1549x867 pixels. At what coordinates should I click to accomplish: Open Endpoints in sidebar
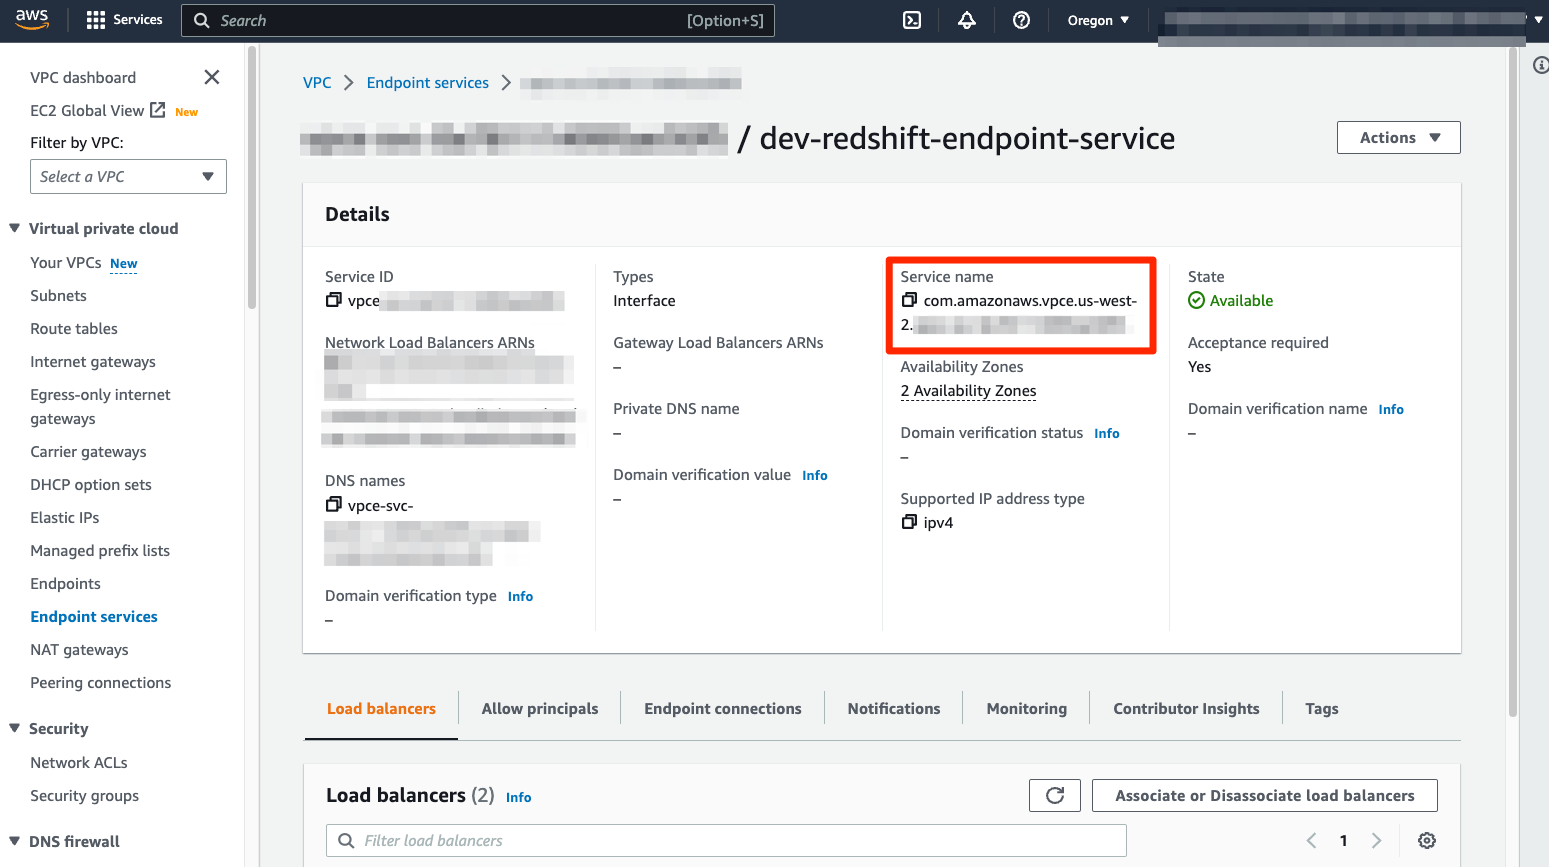click(x=65, y=583)
